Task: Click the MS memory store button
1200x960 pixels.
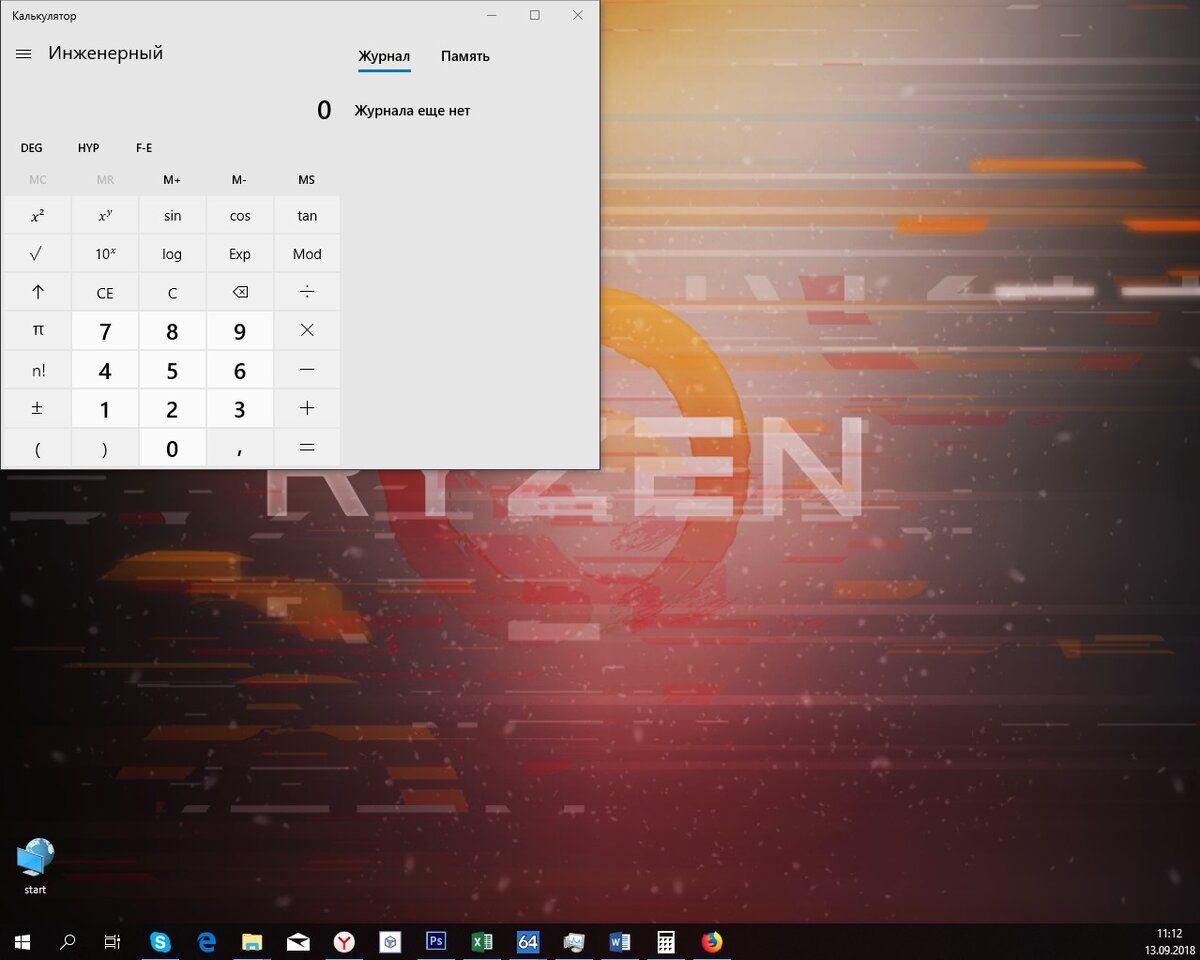Action: pyautogui.click(x=307, y=180)
